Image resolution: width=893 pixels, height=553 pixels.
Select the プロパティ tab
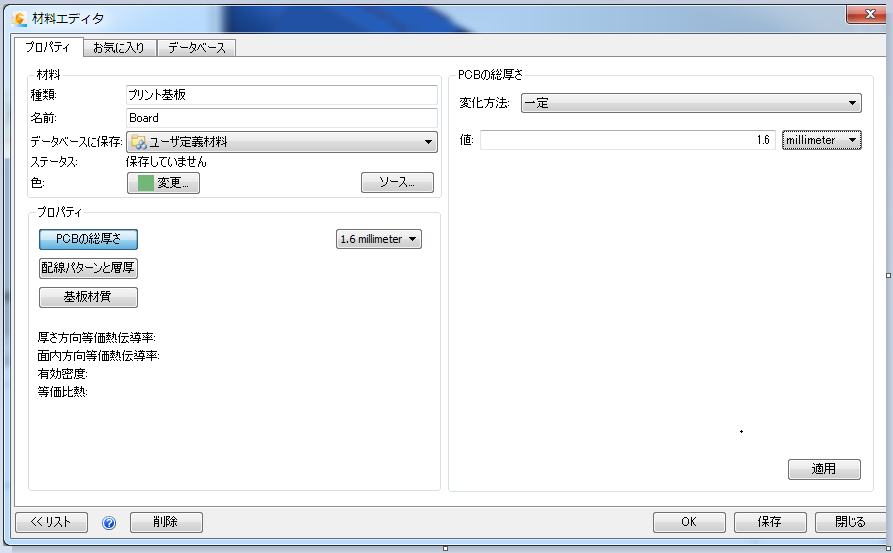tap(48, 47)
